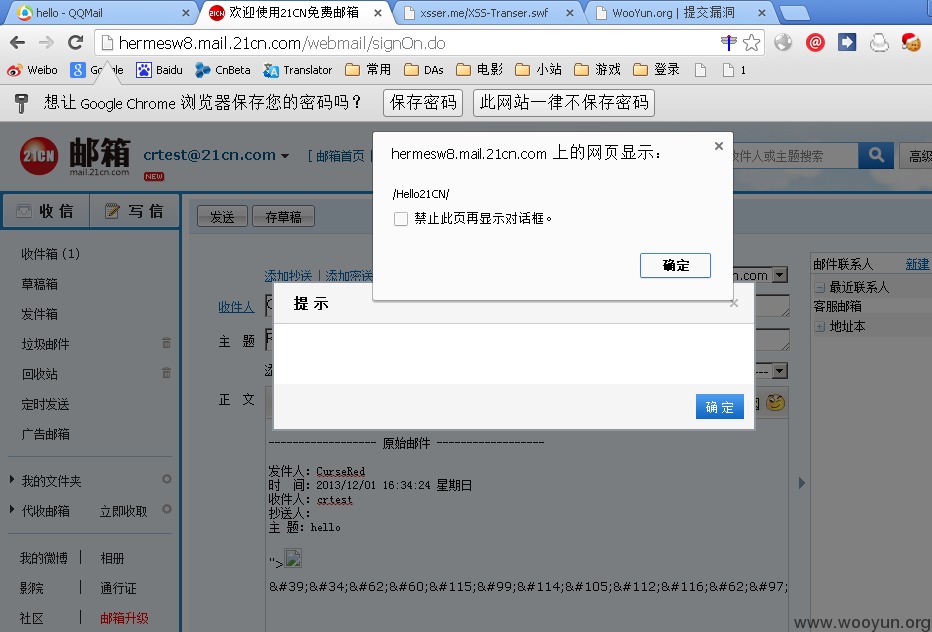The width and height of the screenshot is (932, 632).
Task: Open the DAs bookmark folder
Action: point(424,70)
